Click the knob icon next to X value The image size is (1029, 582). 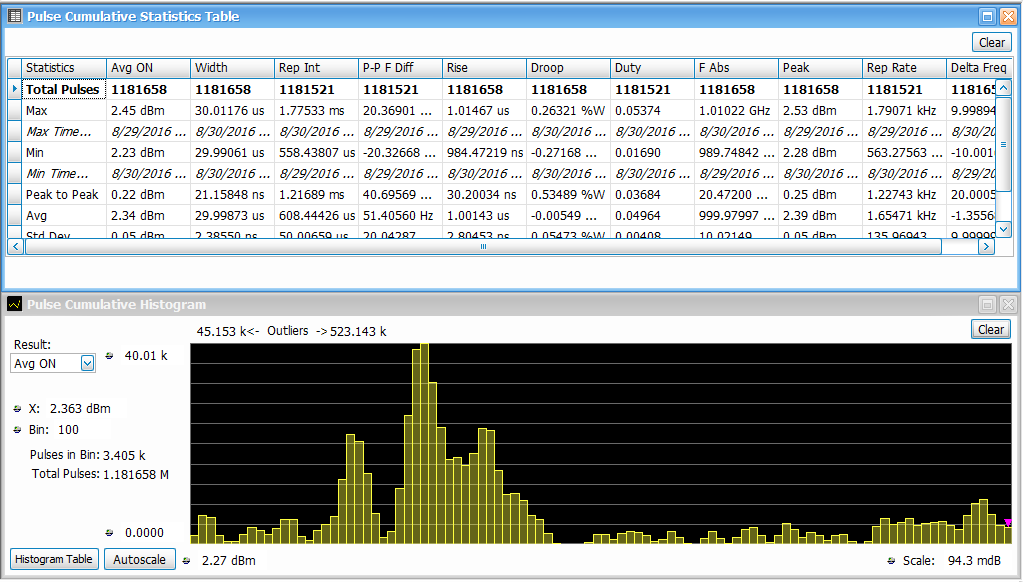(x=18, y=409)
